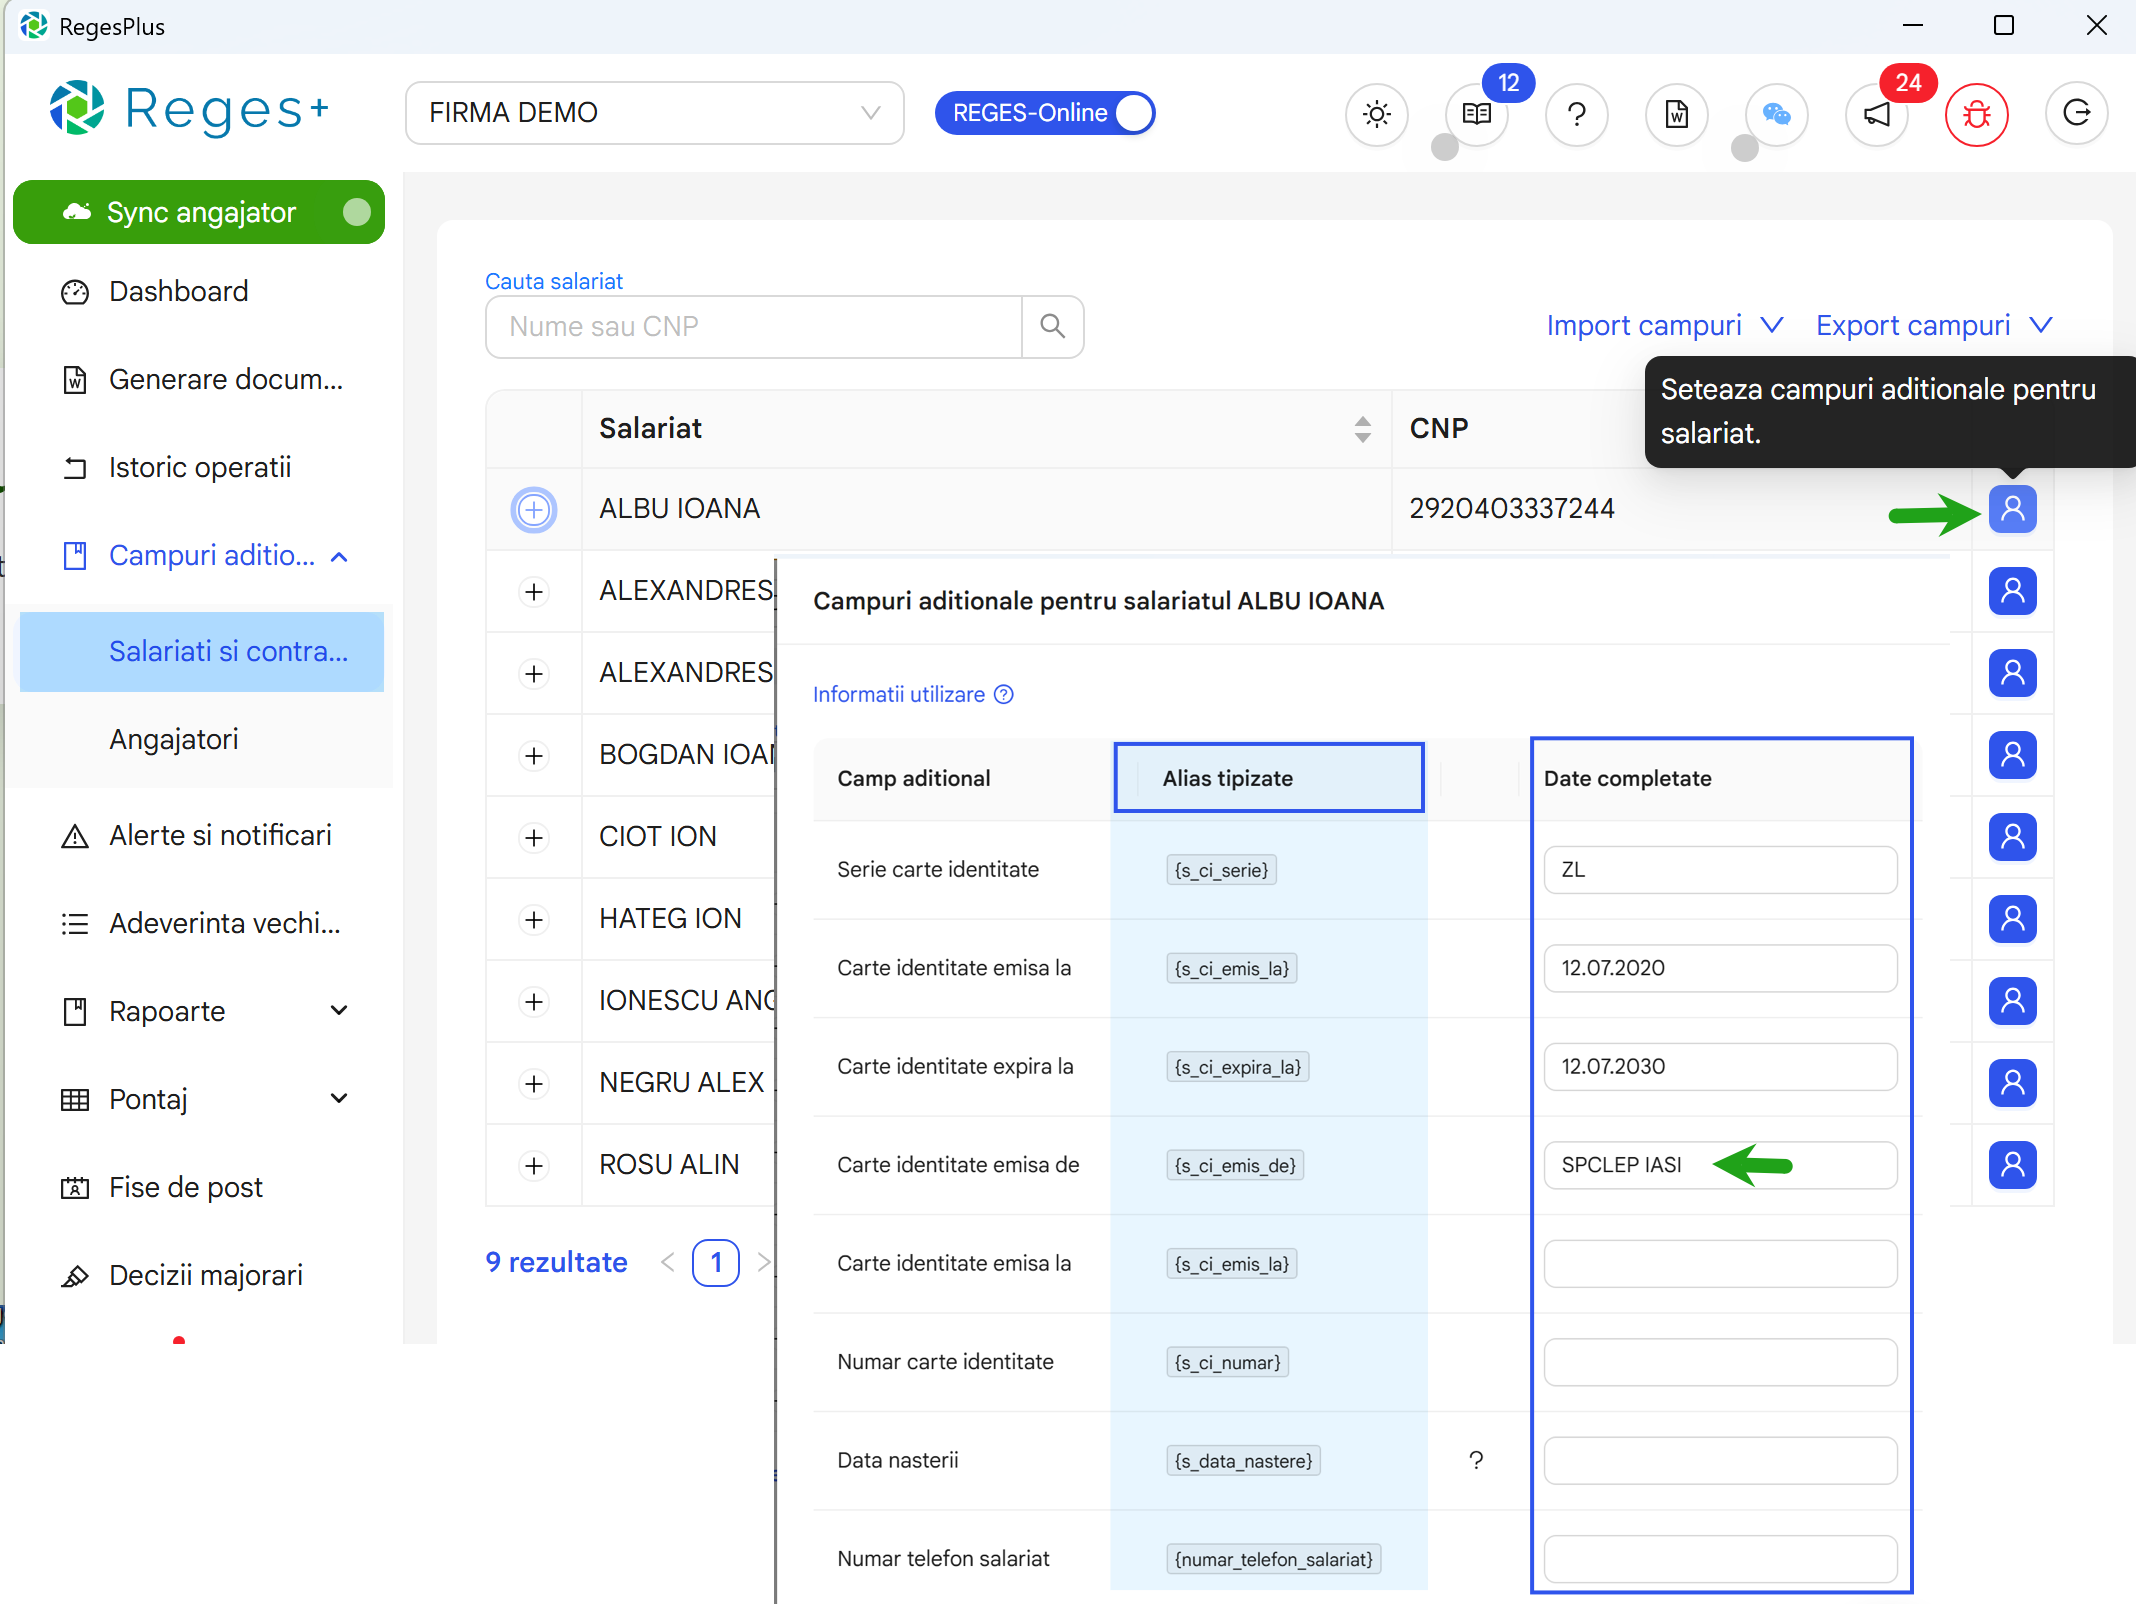
Task: Open the chat messages icon
Action: click(x=1777, y=114)
